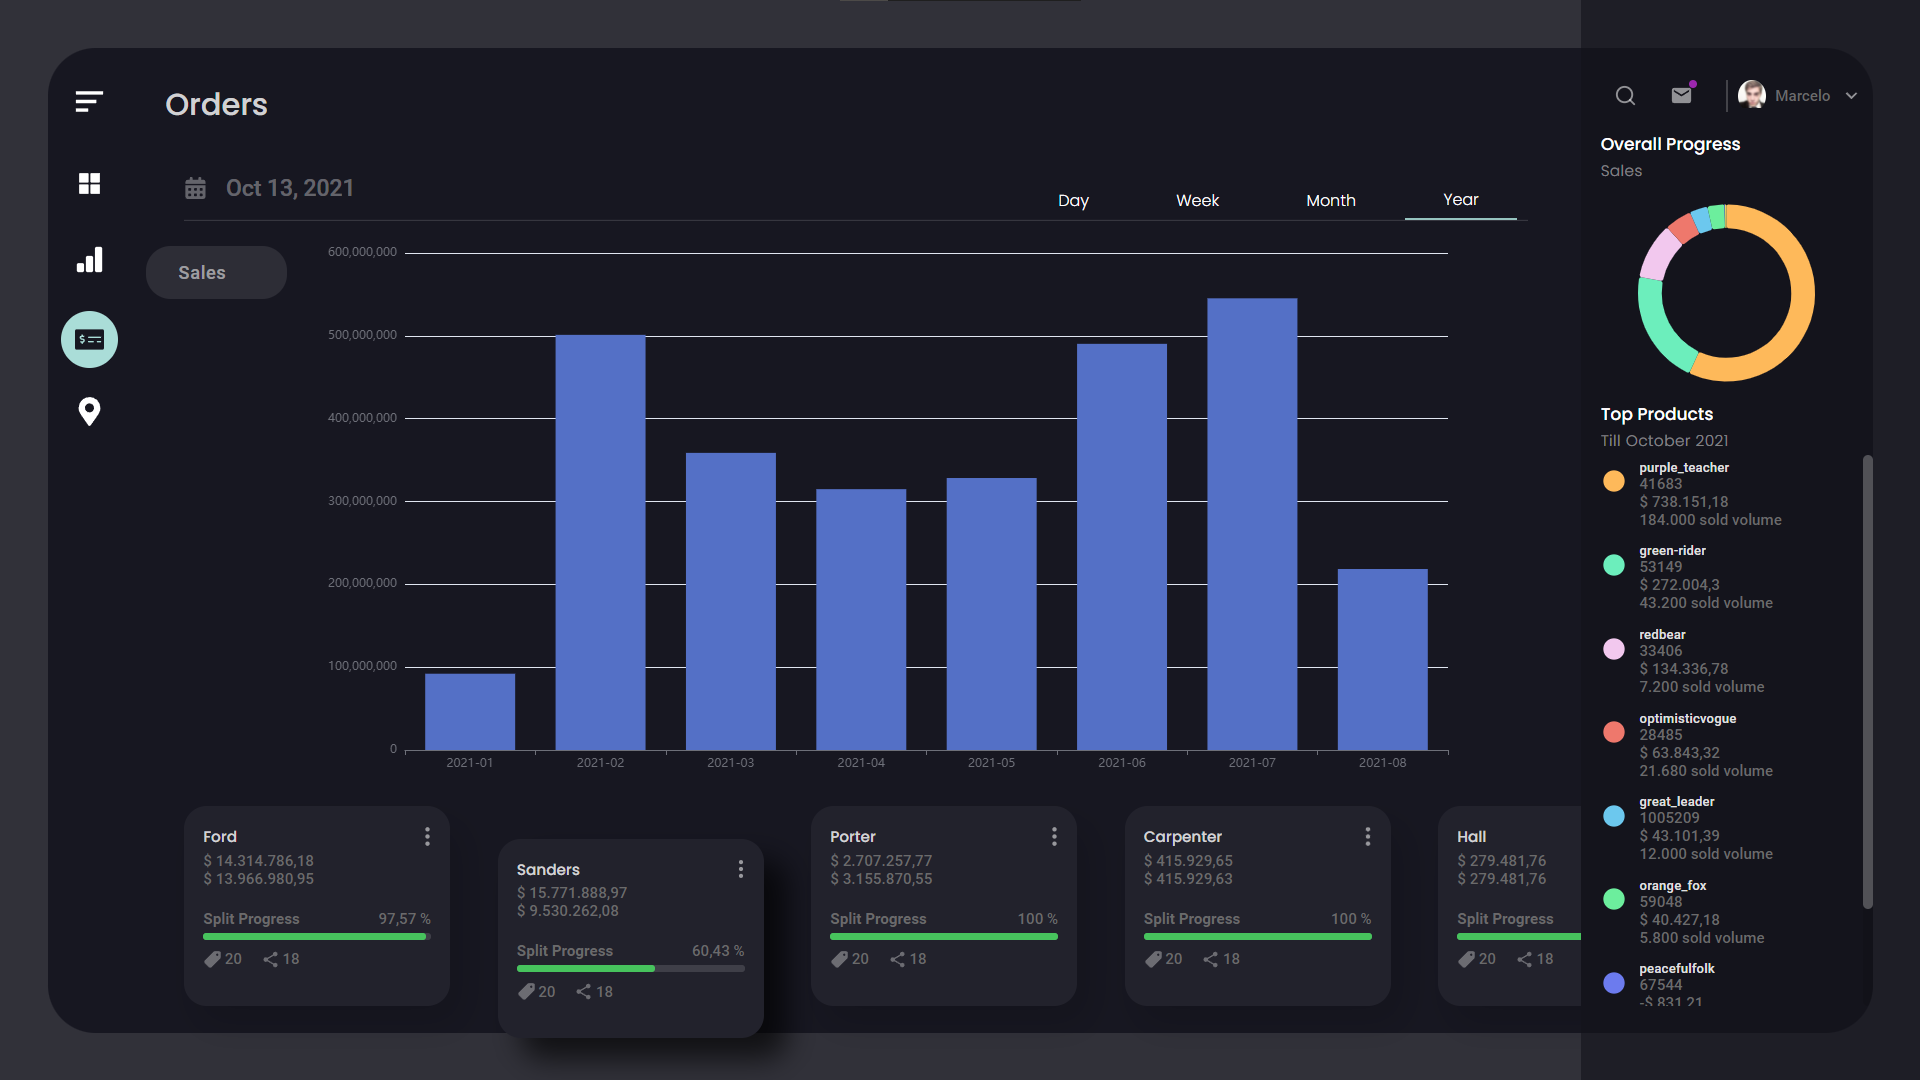Click Sanders split progress bar

click(x=630, y=968)
